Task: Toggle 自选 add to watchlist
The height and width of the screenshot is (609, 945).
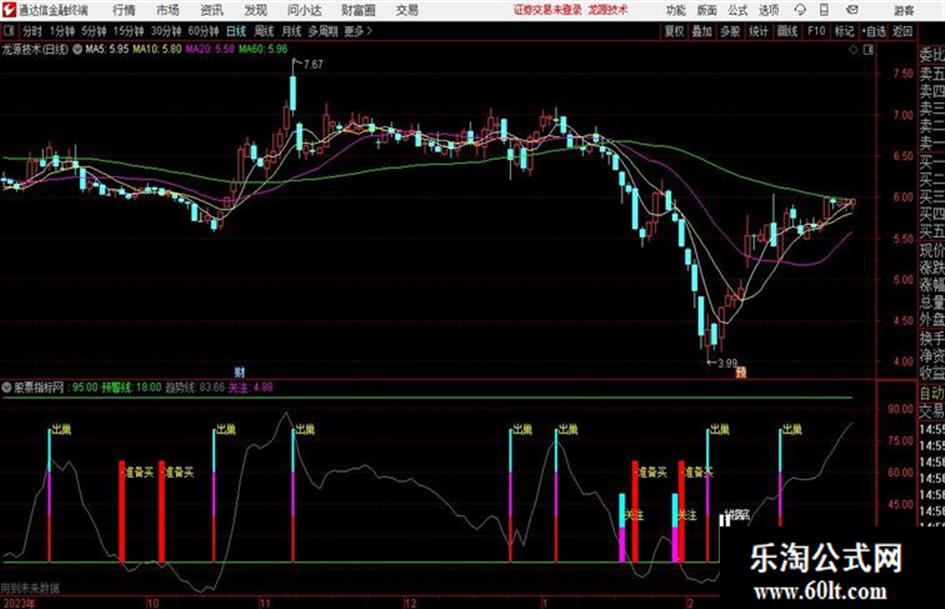Action: pyautogui.click(x=873, y=31)
